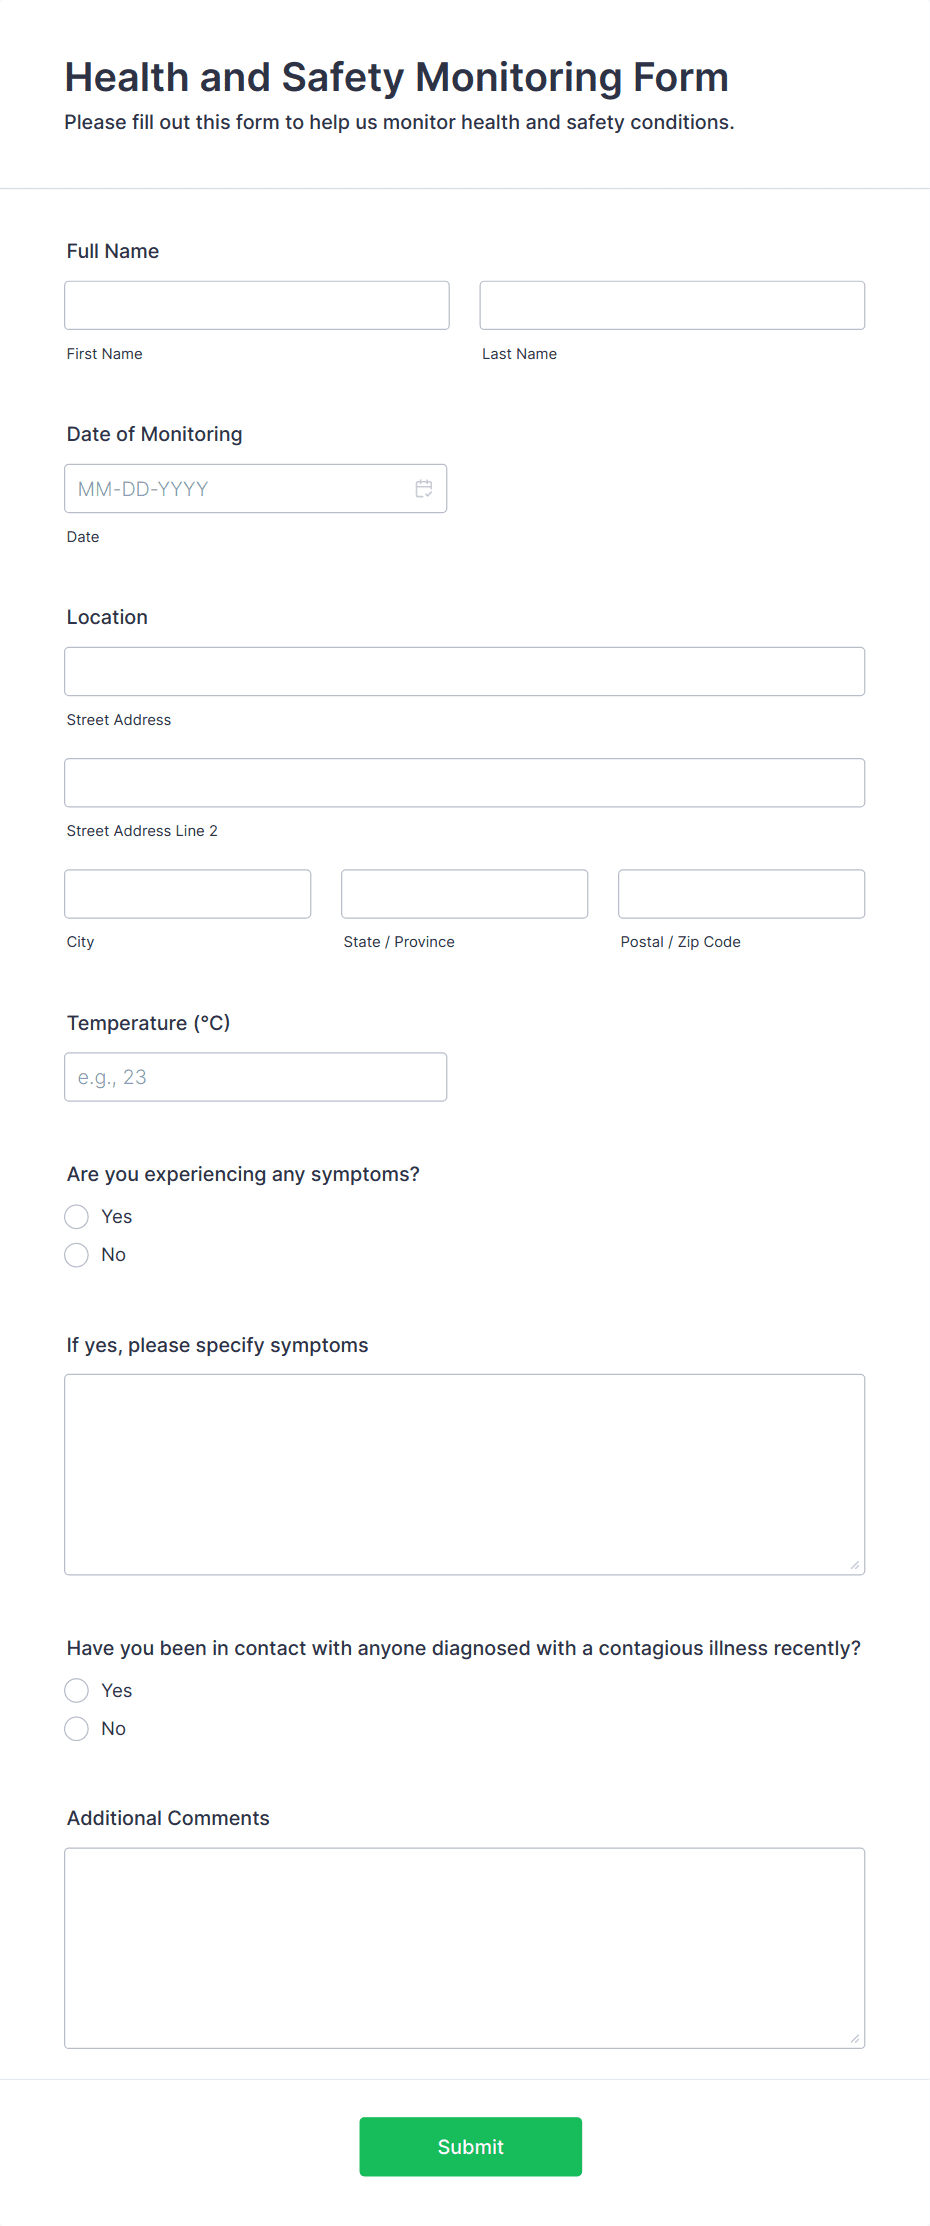
Task: Select No for experiencing symptoms
Action: (77, 1255)
